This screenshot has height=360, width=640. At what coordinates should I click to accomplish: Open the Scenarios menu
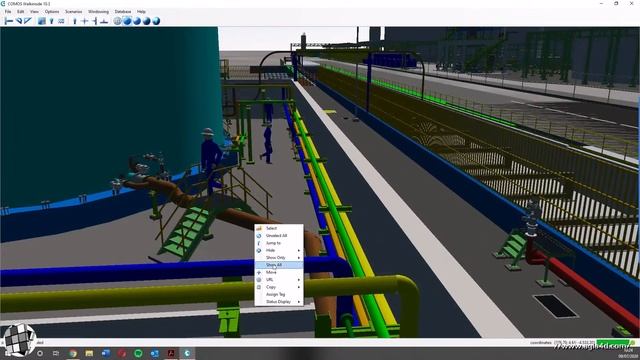coord(73,11)
